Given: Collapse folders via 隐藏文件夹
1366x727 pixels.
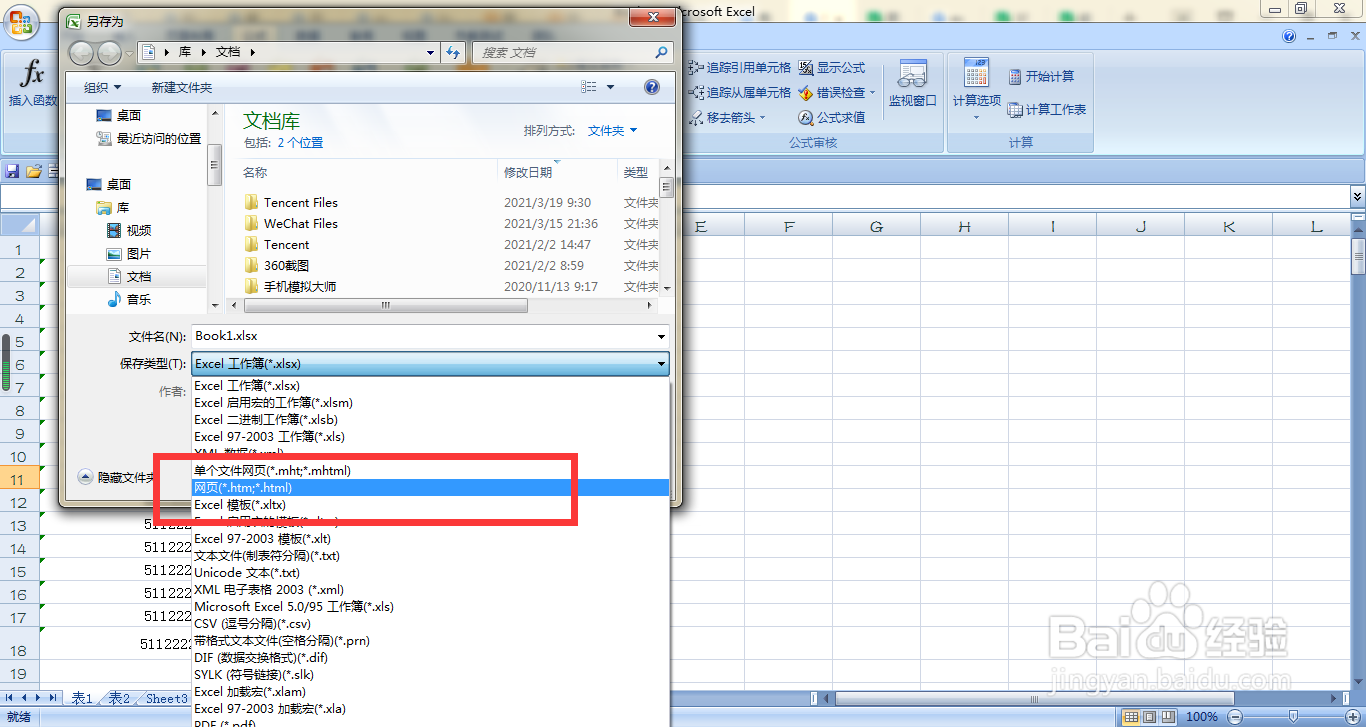Looking at the screenshot, I should pos(116,478).
